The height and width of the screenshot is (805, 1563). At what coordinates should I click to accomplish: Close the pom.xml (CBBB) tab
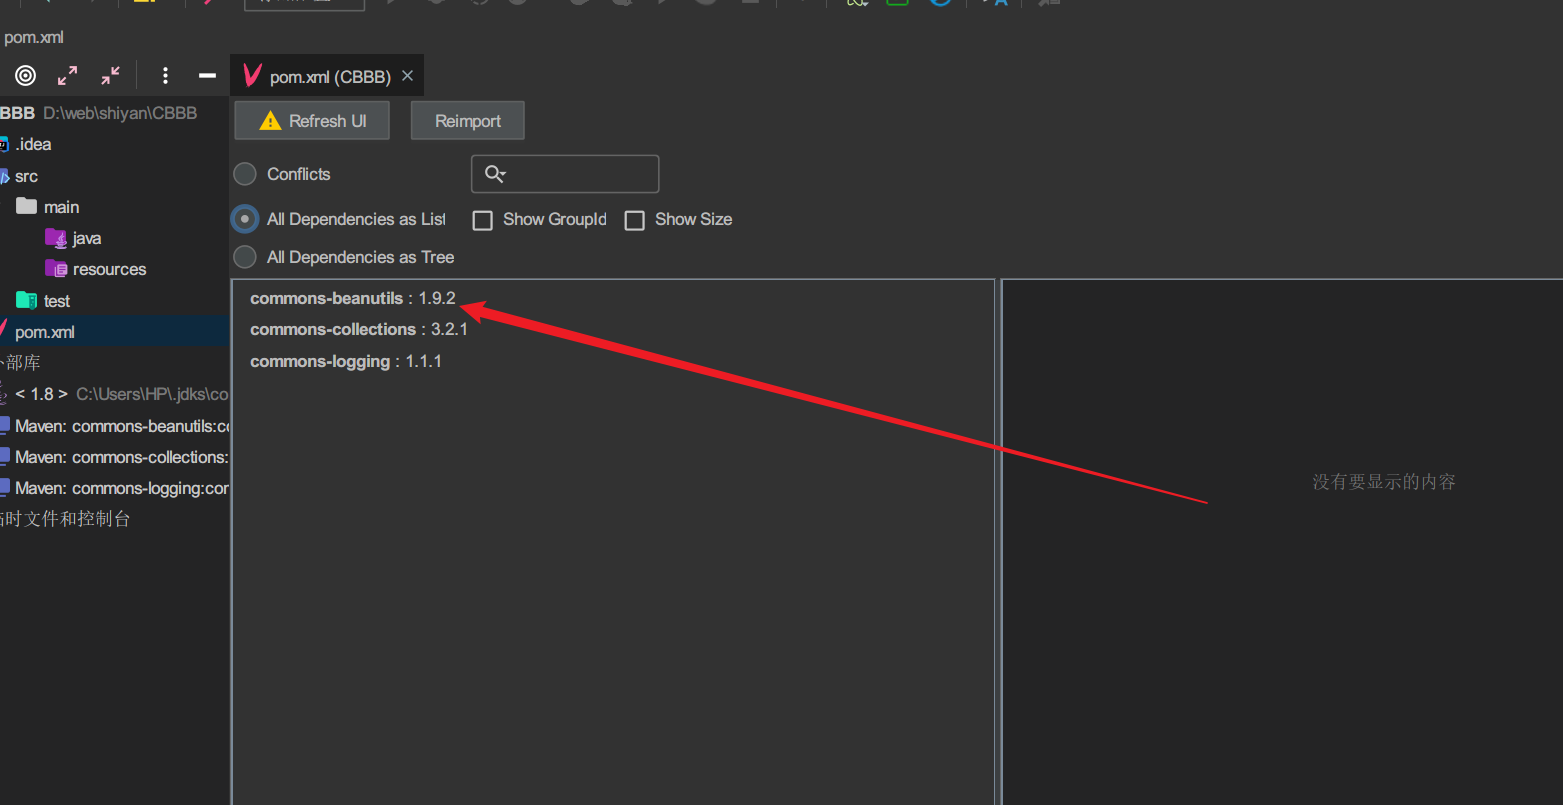[x=407, y=76]
